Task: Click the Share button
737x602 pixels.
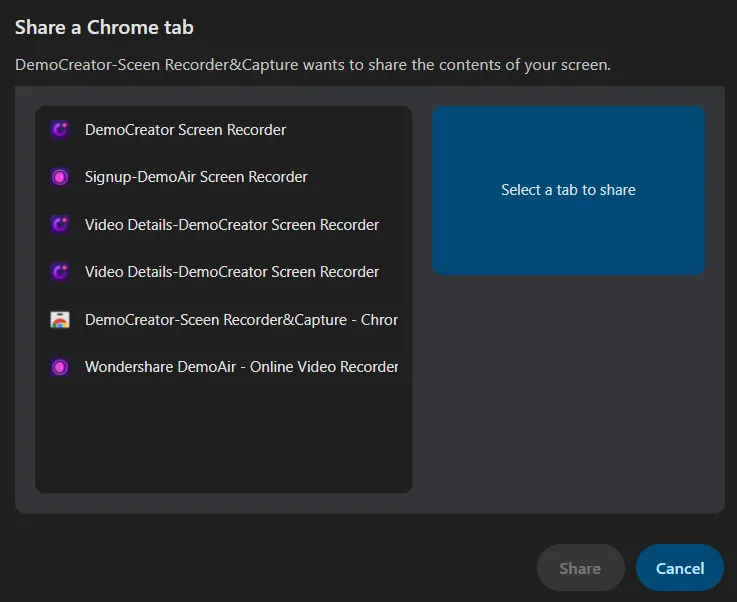Action: click(580, 568)
